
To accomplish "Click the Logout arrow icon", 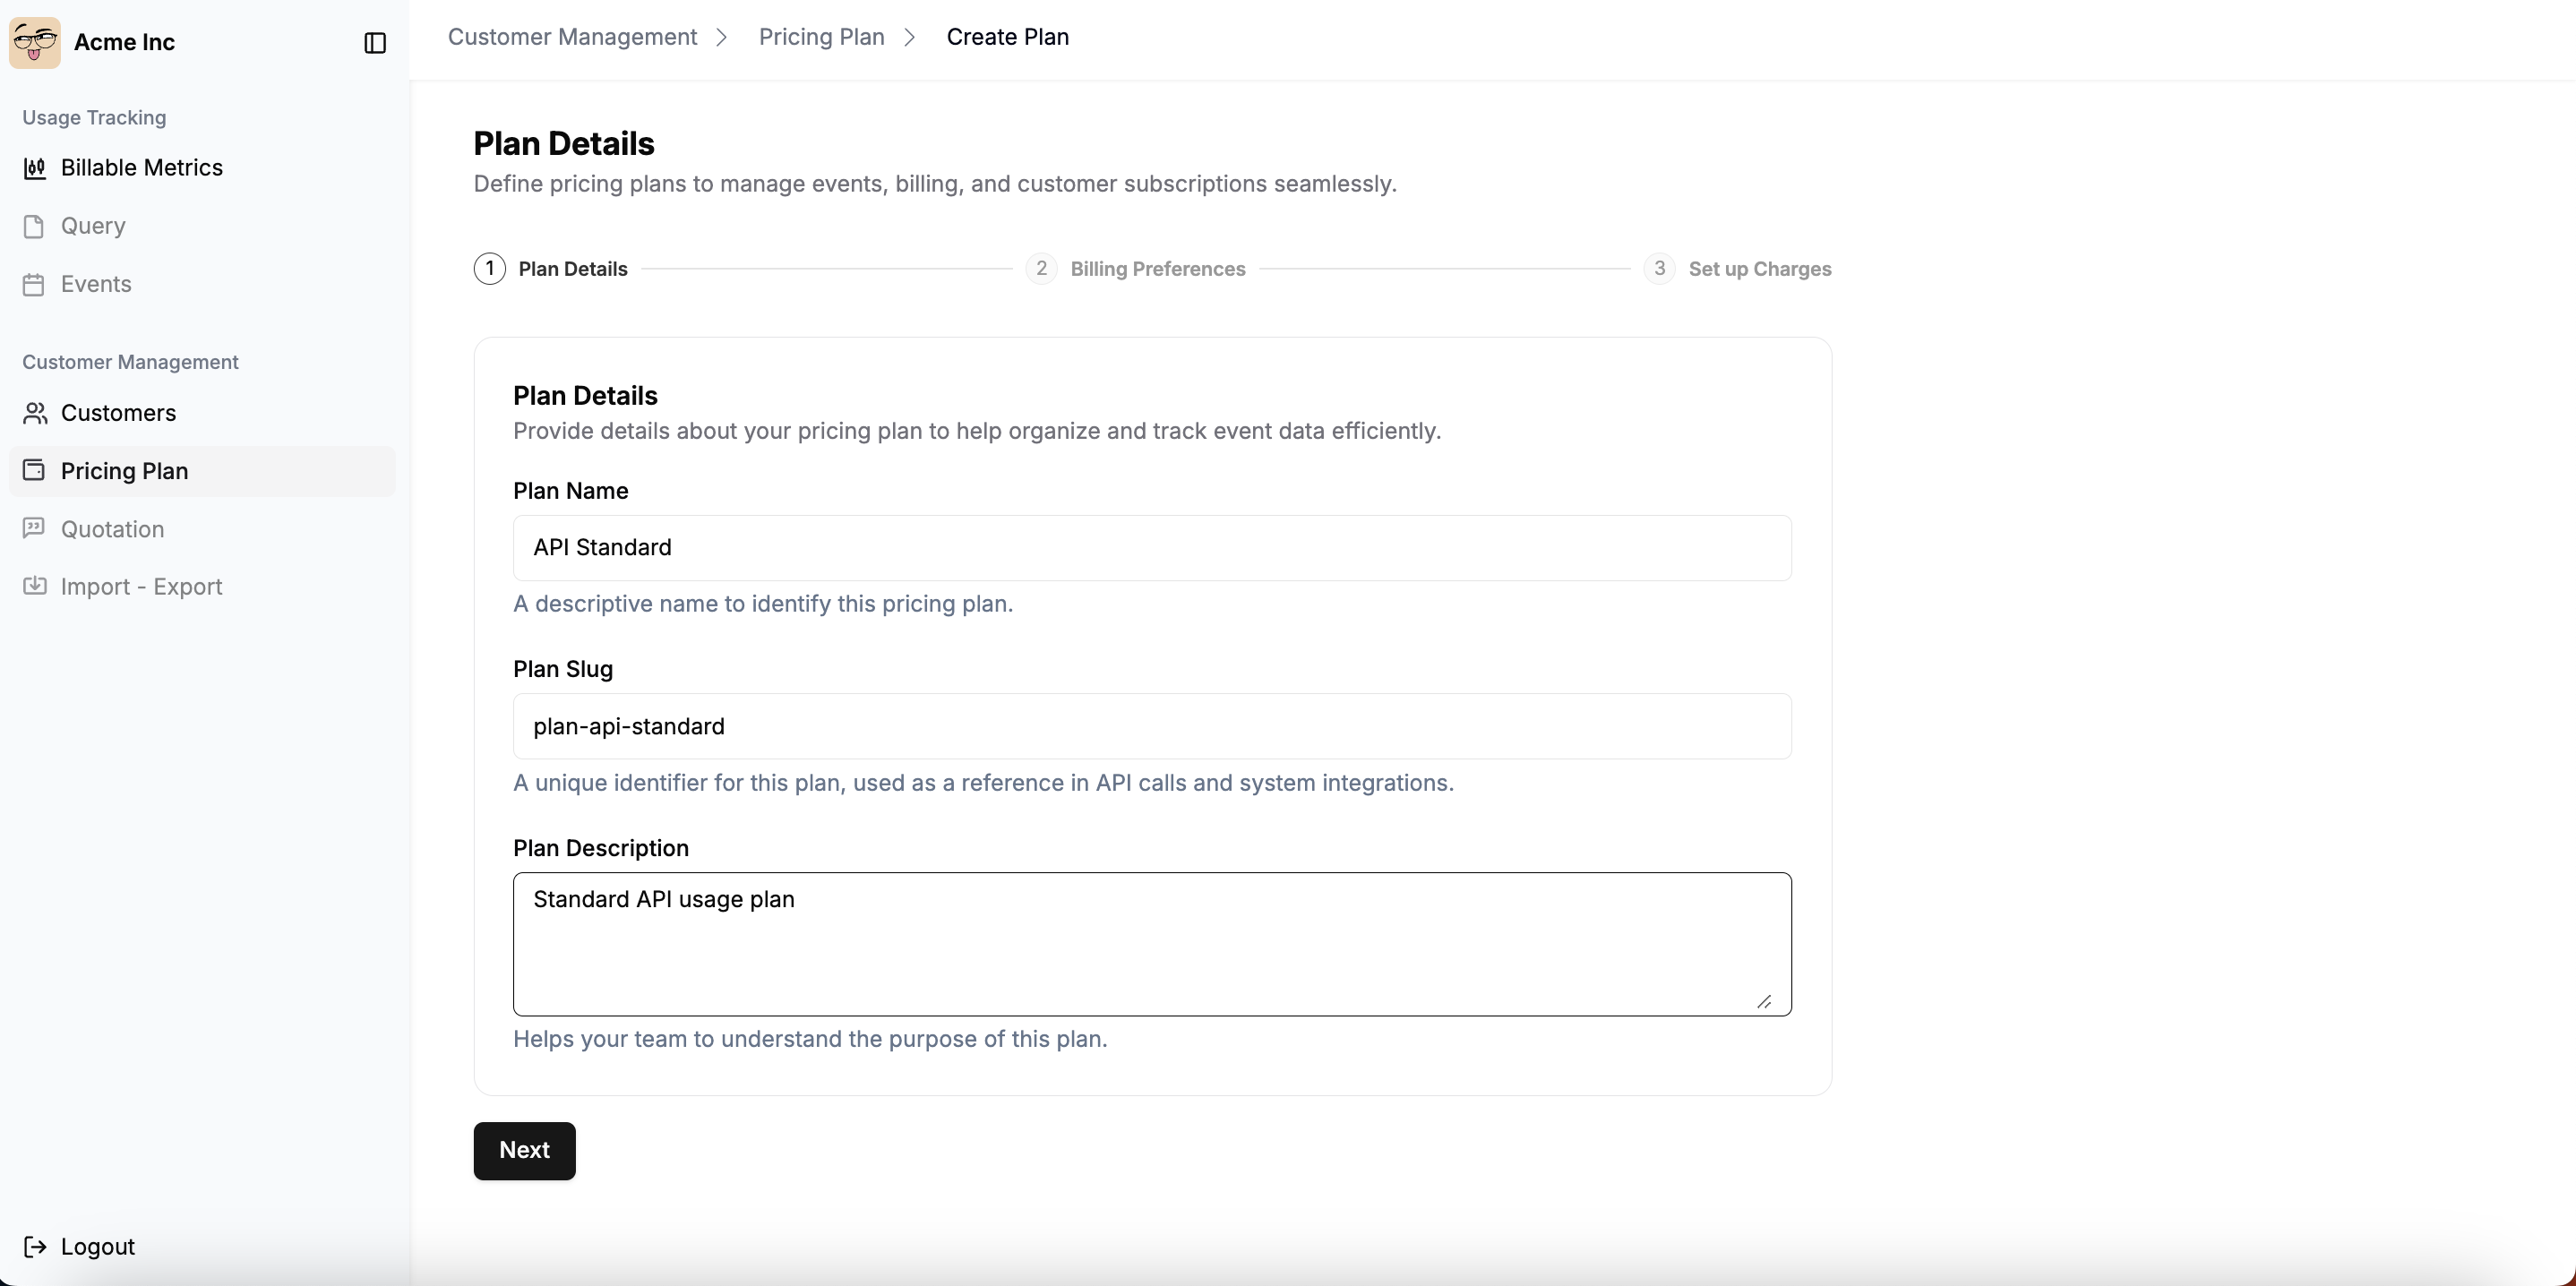I will pos(35,1246).
